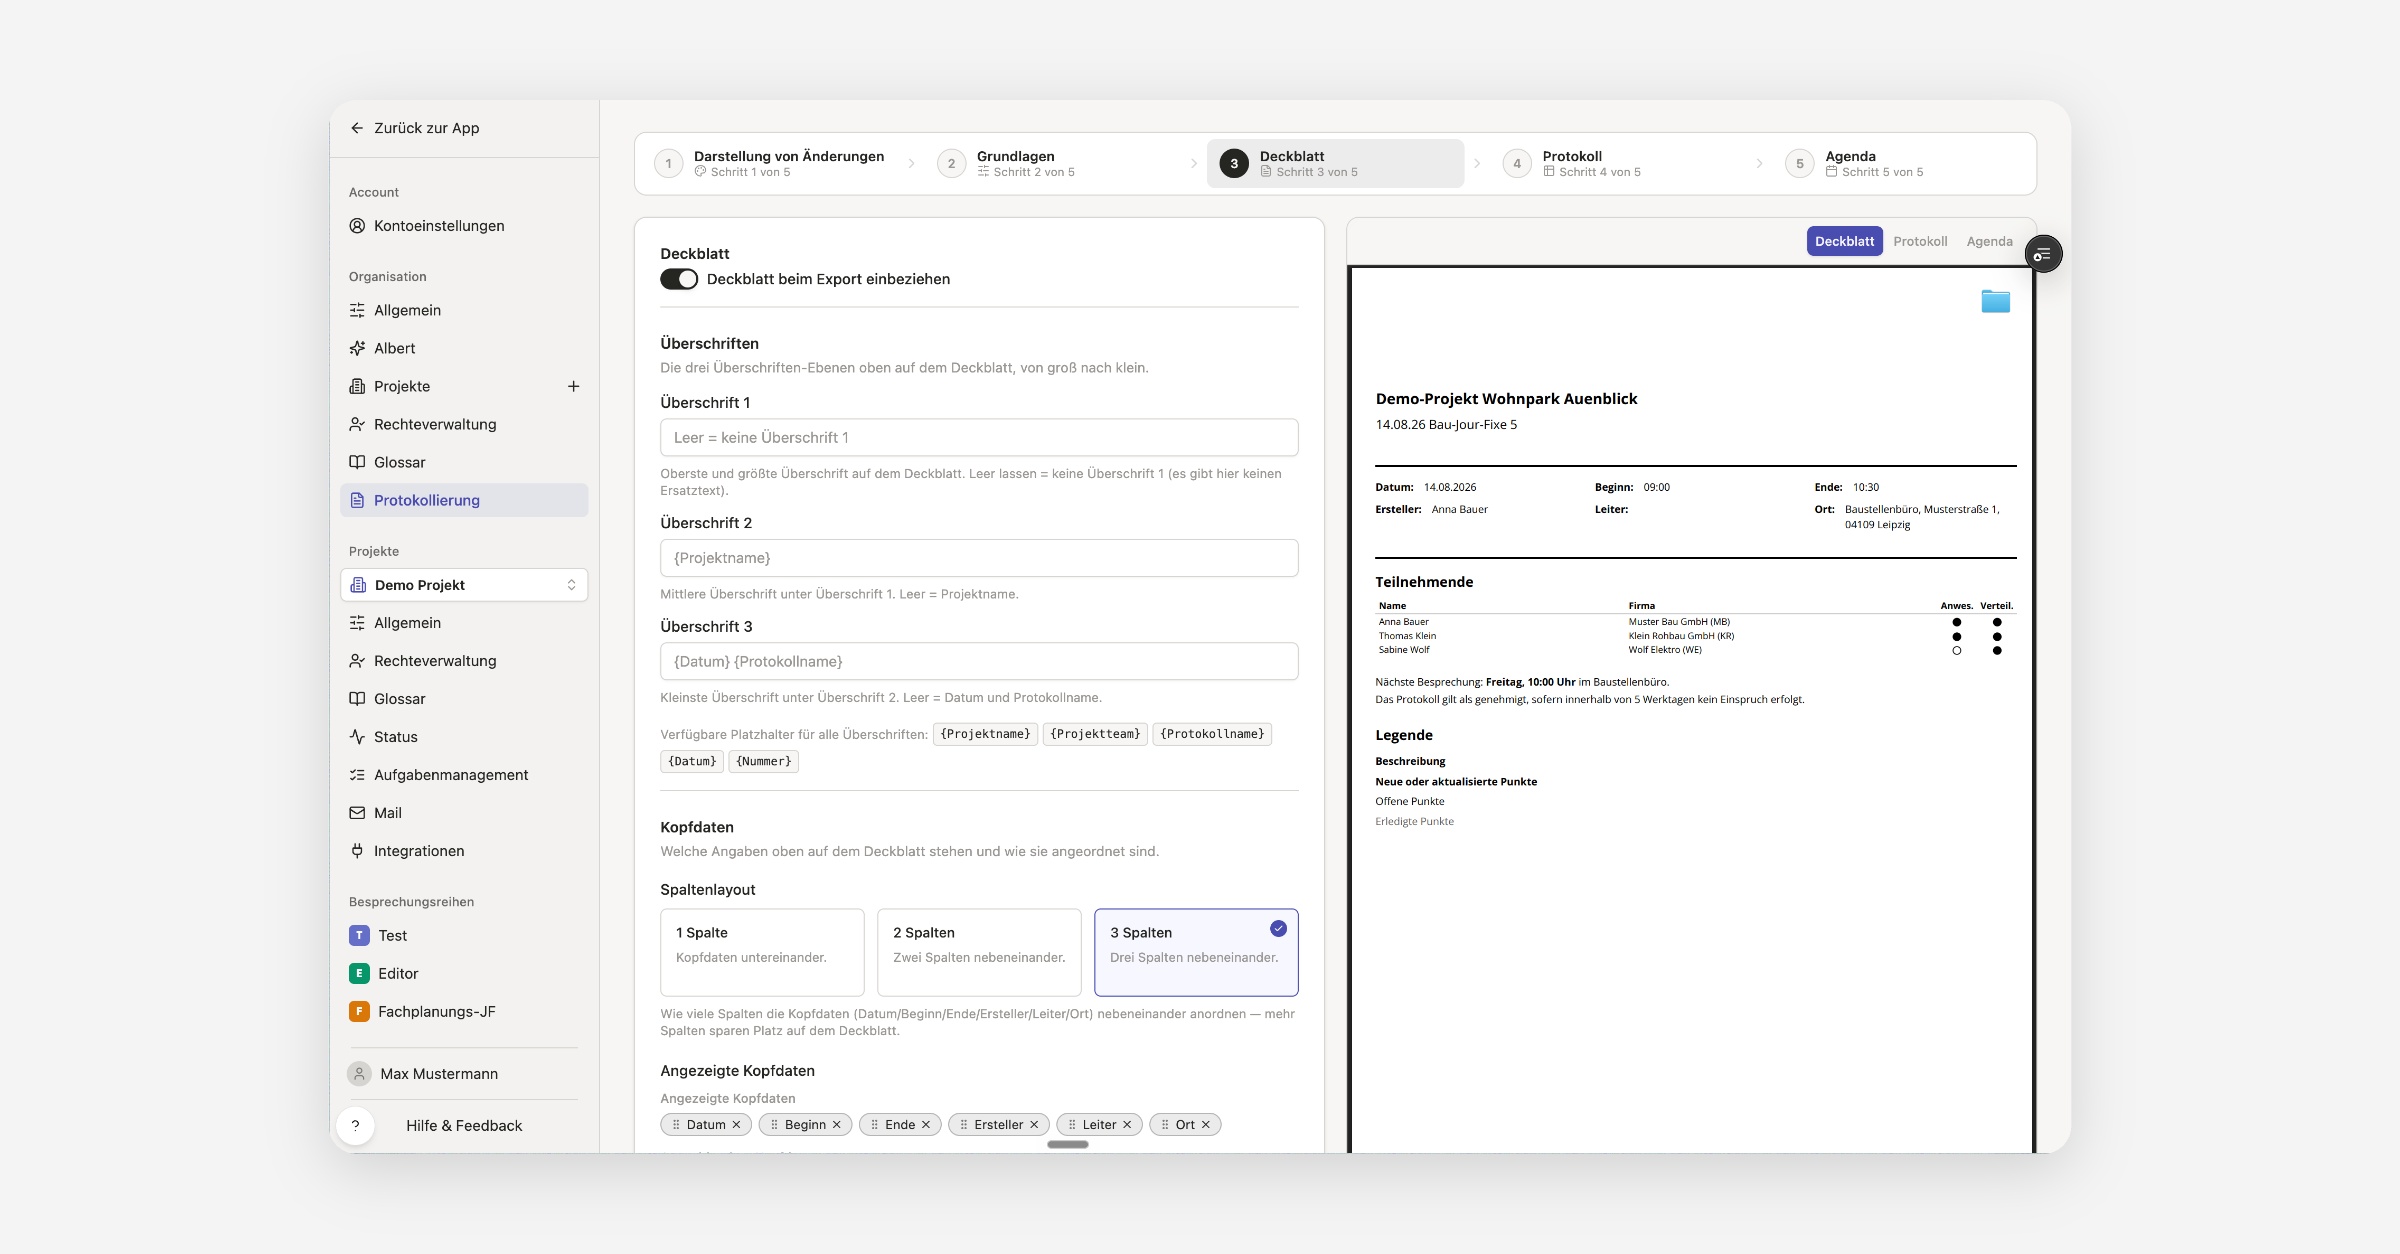Open Aufgabenmanagement in the sidebar

point(464,775)
